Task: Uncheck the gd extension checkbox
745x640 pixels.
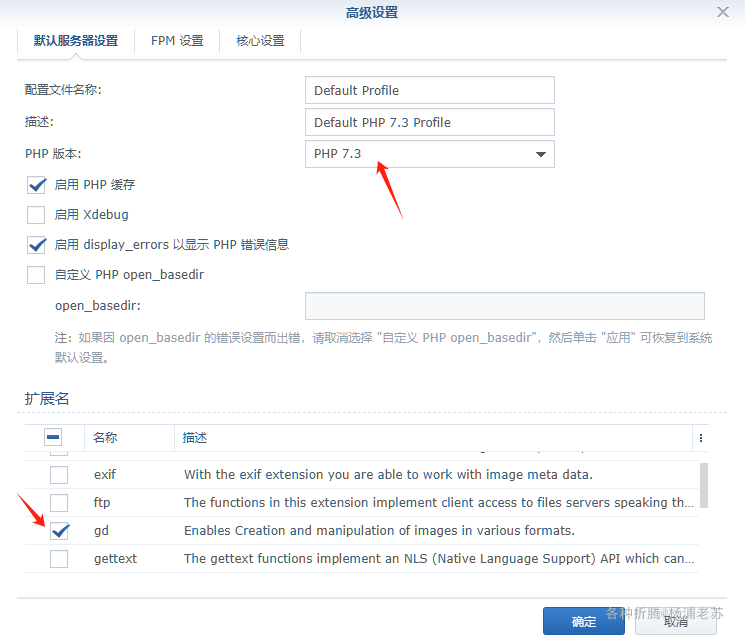Action: [x=59, y=531]
